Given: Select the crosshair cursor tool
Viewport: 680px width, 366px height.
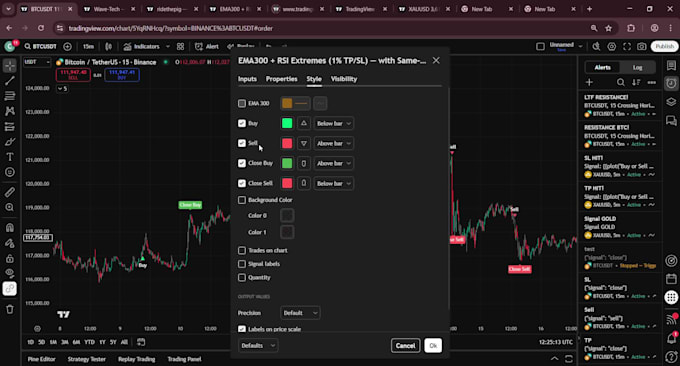Looking at the screenshot, I should 10,65.
